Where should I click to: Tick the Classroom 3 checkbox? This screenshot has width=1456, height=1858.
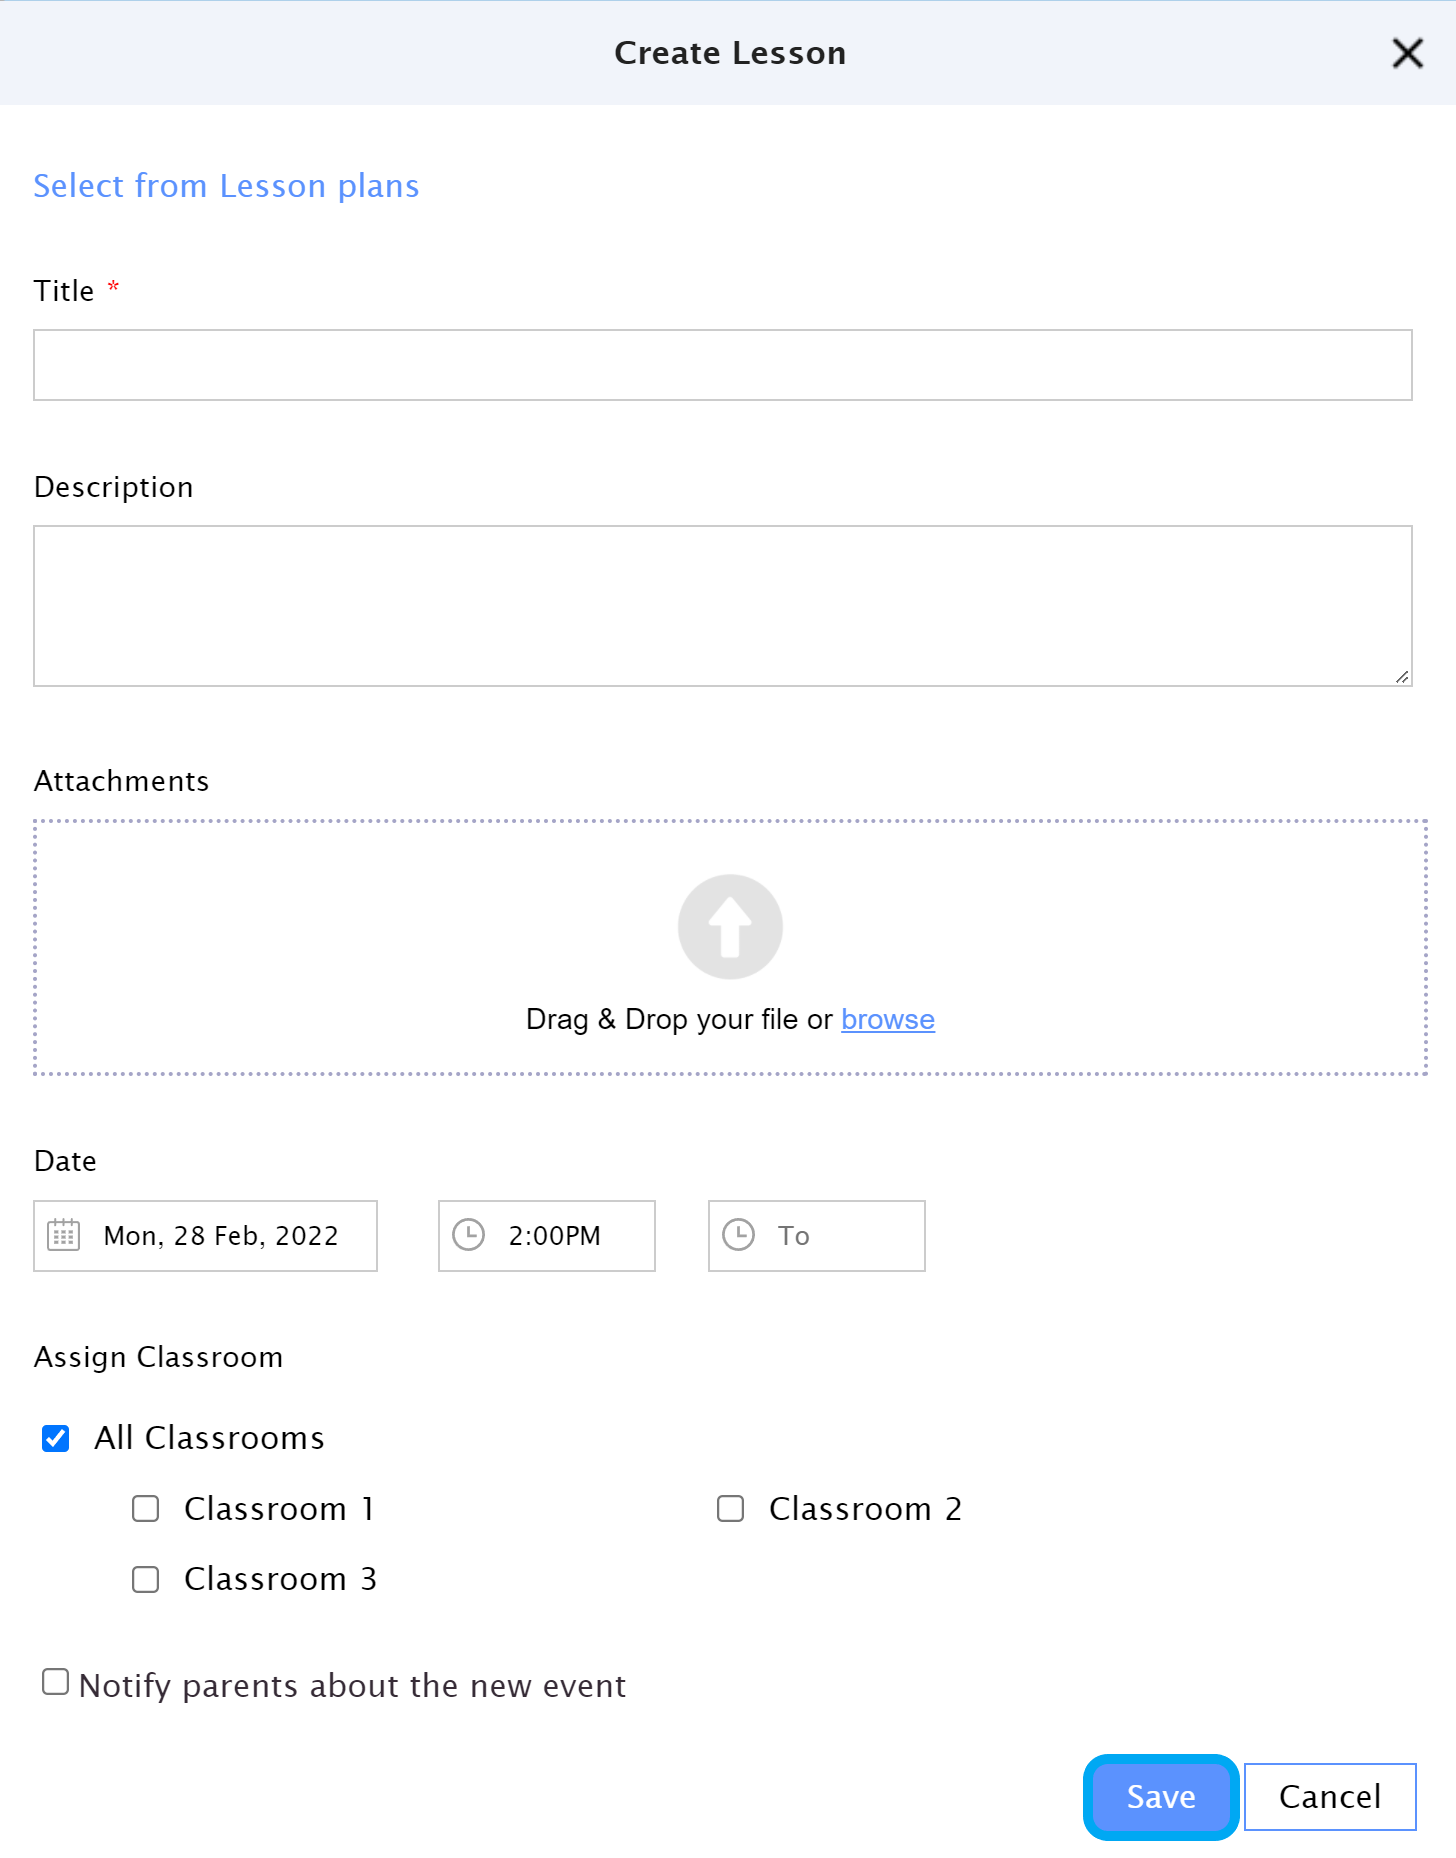click(146, 1579)
